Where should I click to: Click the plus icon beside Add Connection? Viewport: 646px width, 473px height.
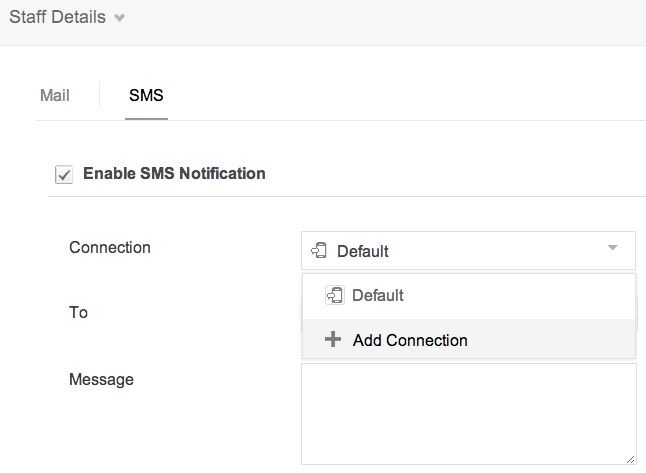click(x=333, y=340)
